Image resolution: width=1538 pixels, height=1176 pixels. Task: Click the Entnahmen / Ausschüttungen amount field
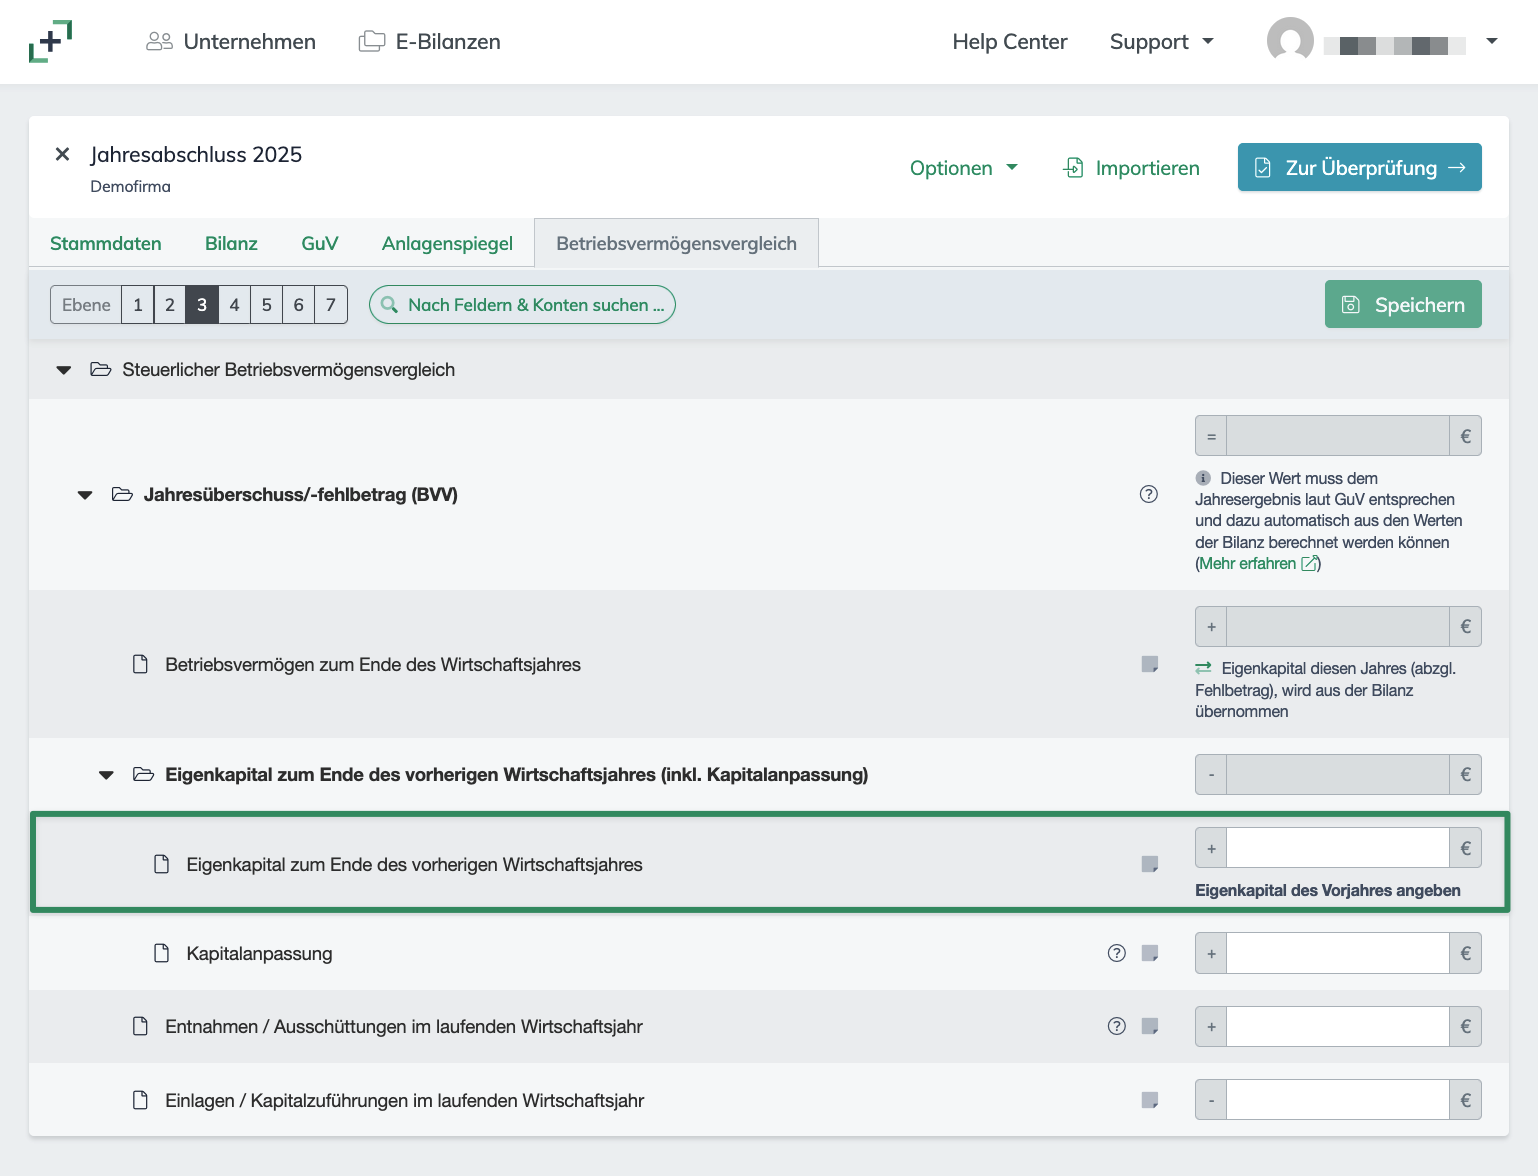point(1338,1026)
